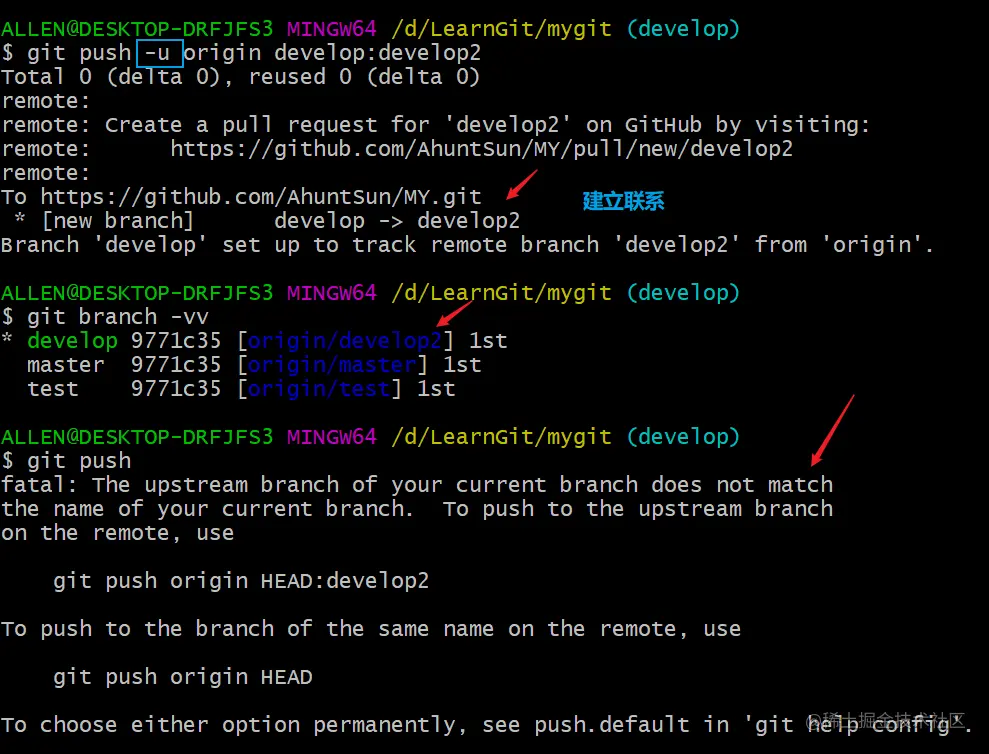Click the 'To choose either option permanently' line

[x=487, y=725]
